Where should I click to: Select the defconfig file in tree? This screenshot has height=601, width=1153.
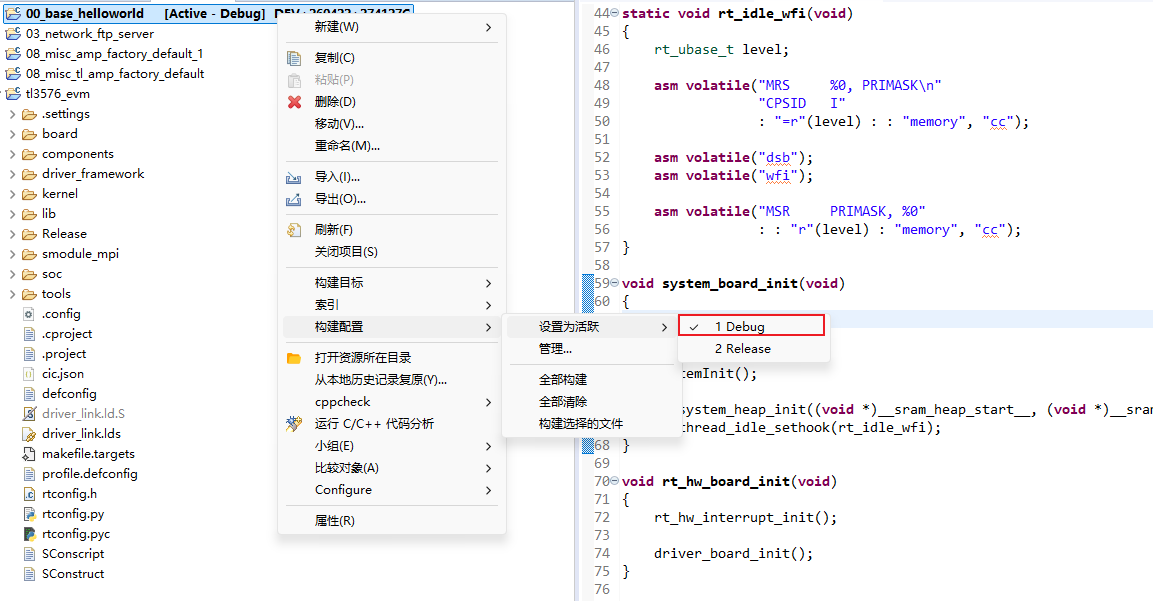coord(69,394)
